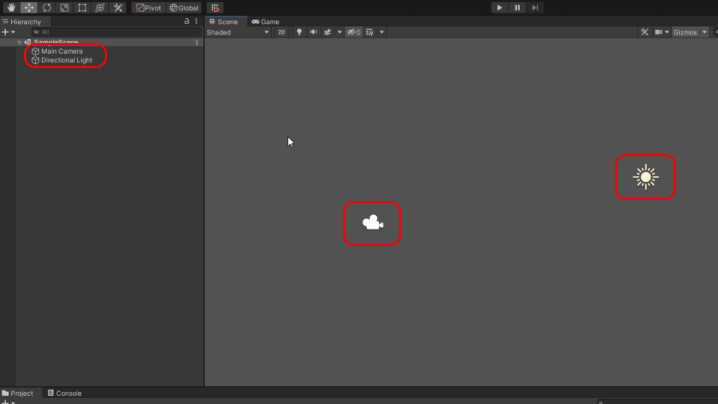Toggle Global/Local handle rotation
The height and width of the screenshot is (404, 718).
184,8
